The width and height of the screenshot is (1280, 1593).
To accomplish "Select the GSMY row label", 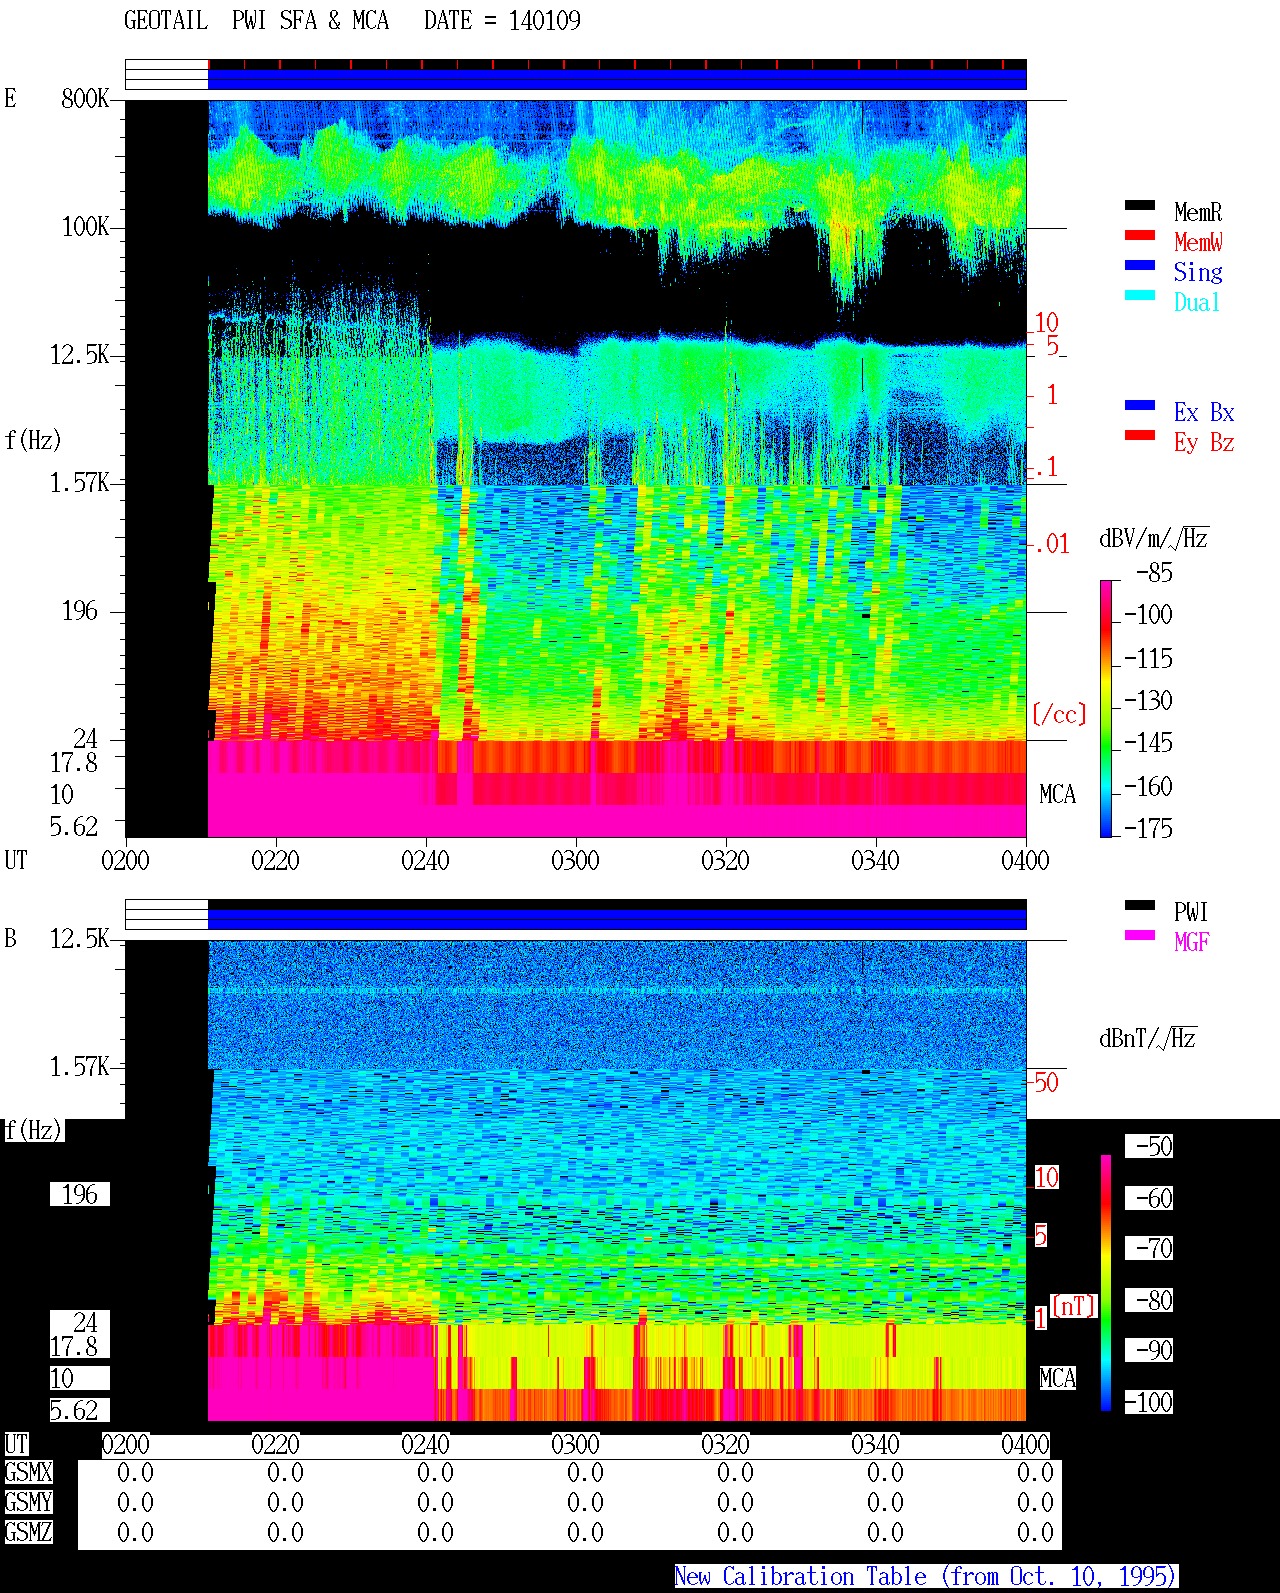I will pos(28,1503).
